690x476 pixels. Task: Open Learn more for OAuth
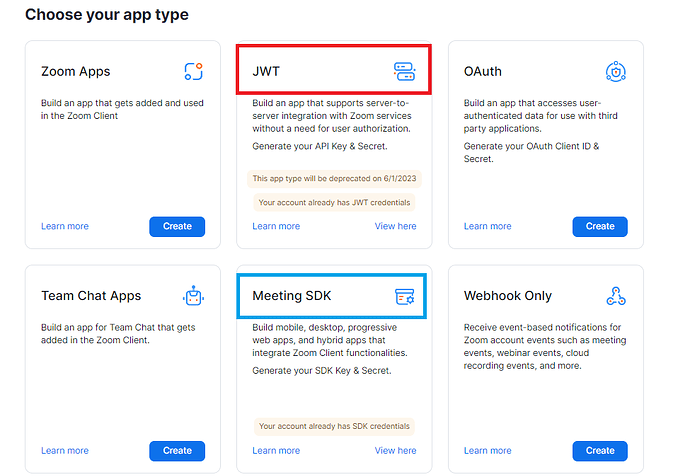[x=488, y=226]
